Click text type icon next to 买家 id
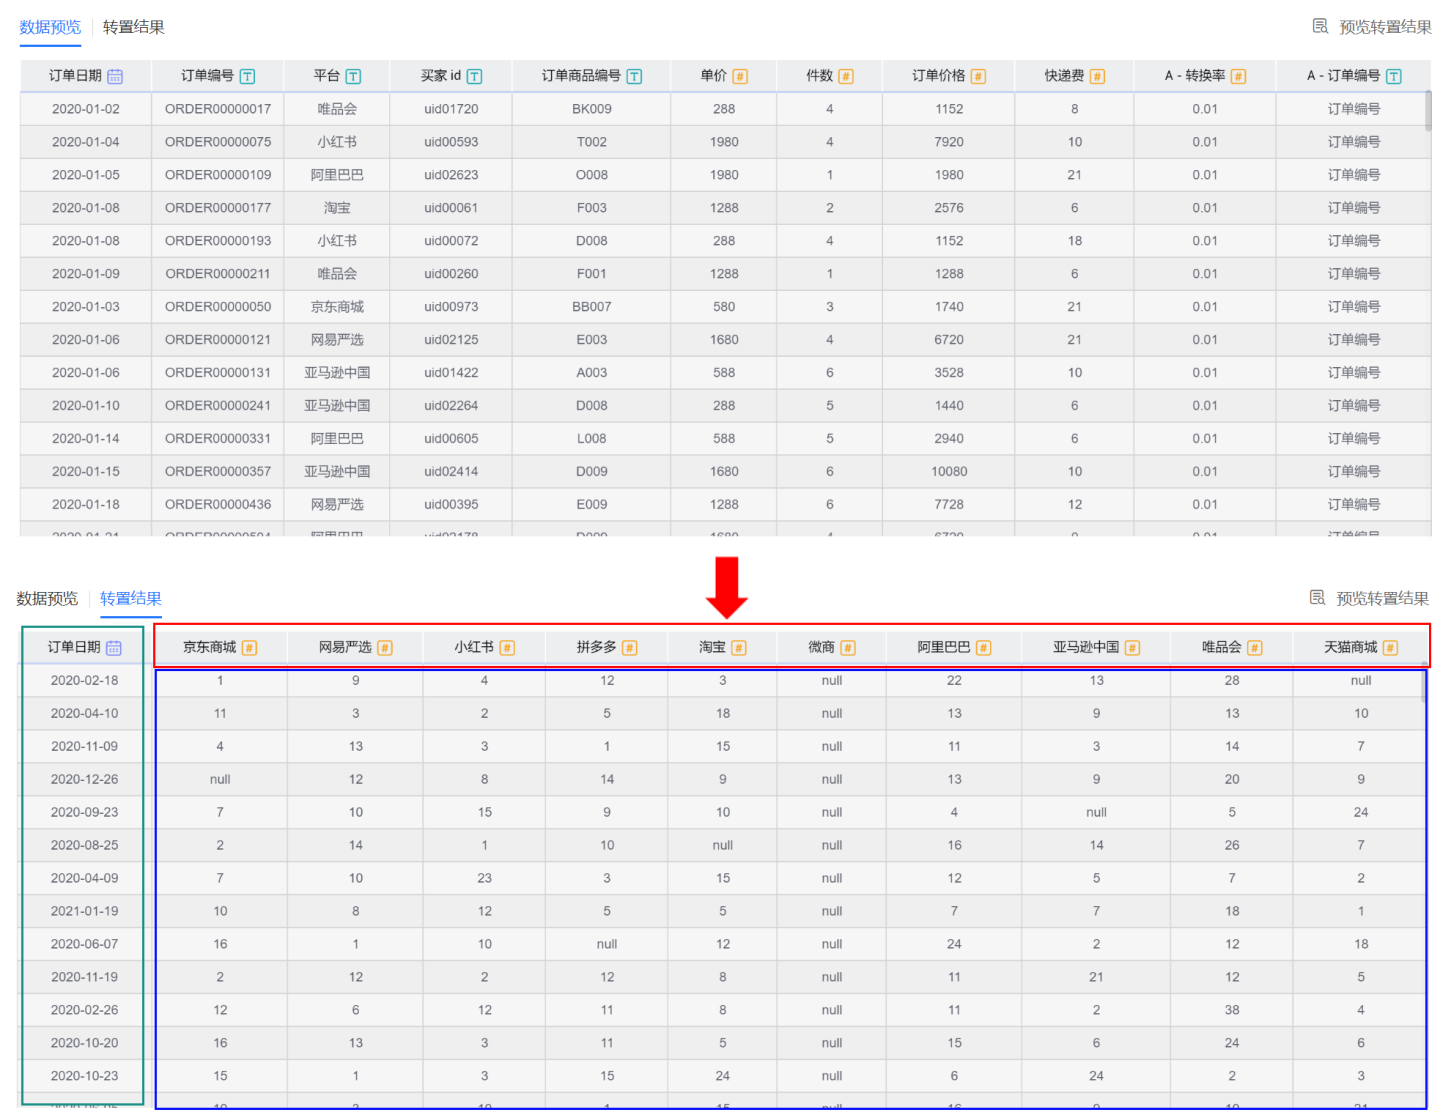1440x1118 pixels. click(474, 77)
